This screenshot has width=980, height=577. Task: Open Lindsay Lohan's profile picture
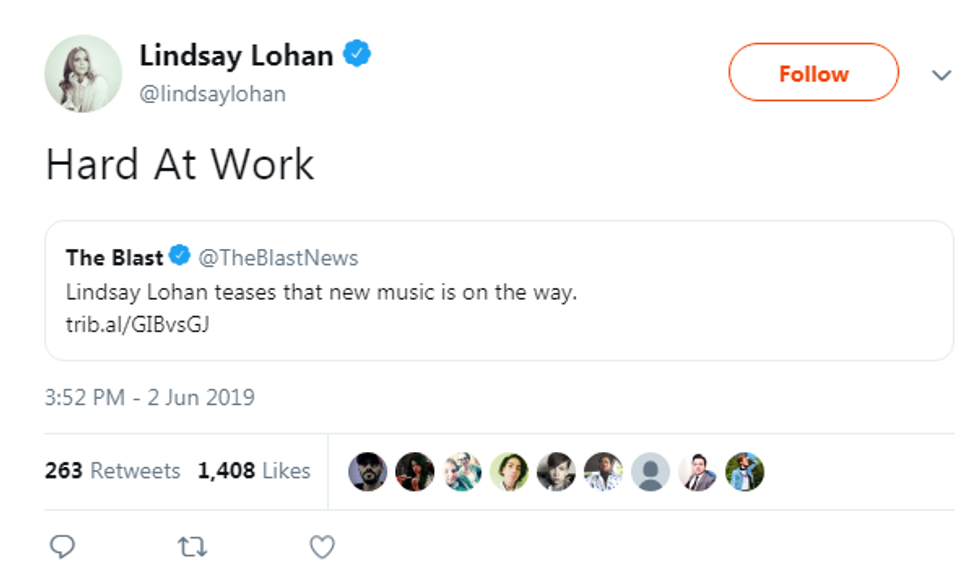tap(83, 74)
